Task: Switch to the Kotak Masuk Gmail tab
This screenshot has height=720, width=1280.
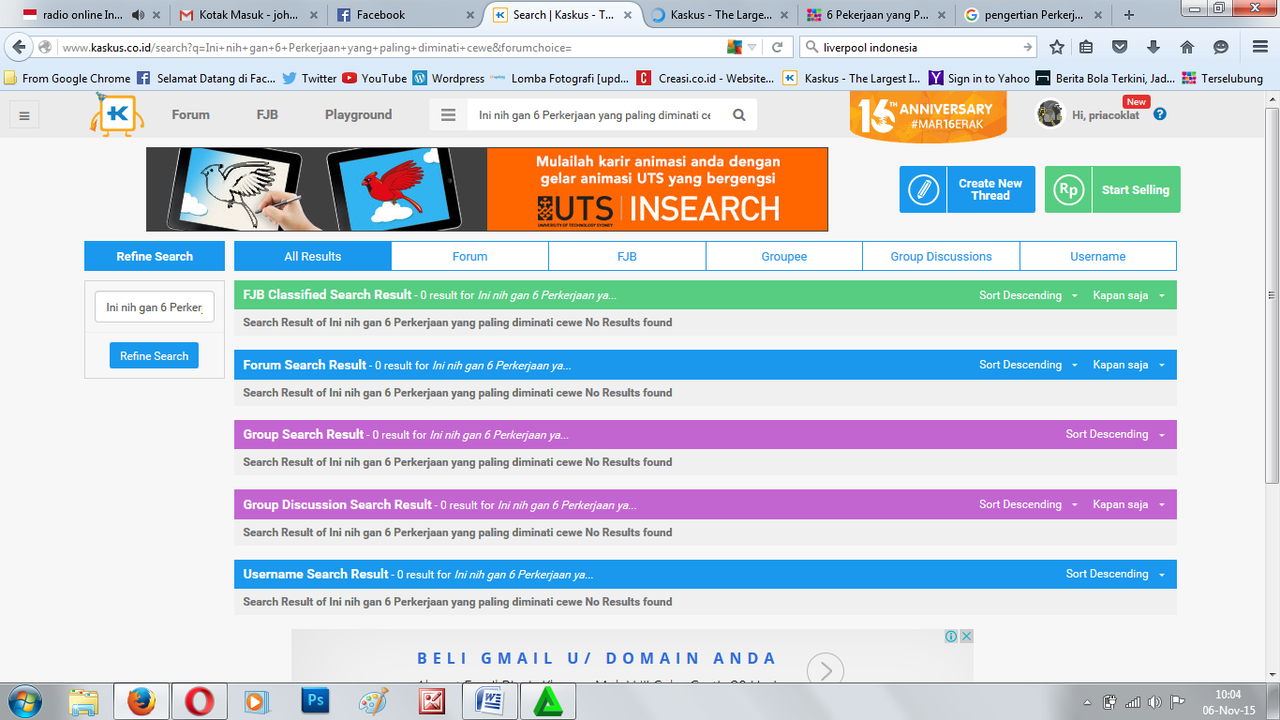Action: pyautogui.click(x=247, y=15)
